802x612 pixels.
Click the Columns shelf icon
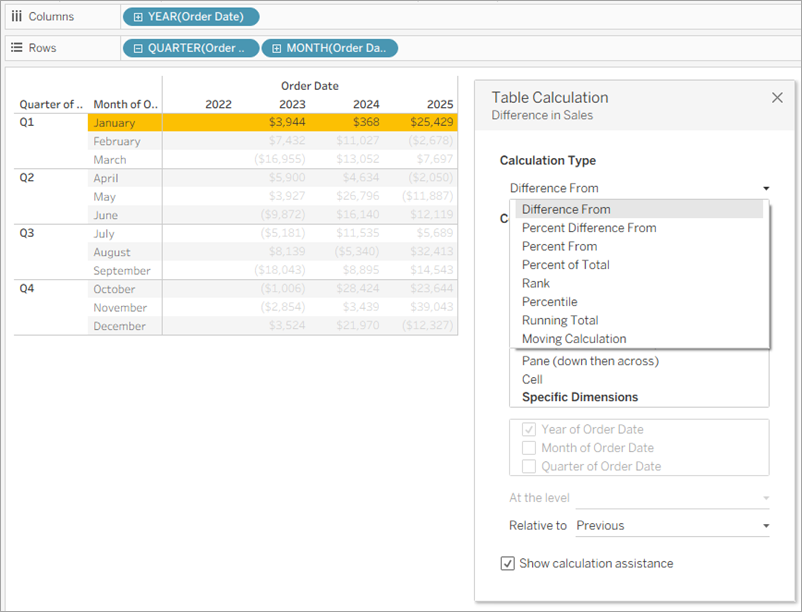pos(17,16)
